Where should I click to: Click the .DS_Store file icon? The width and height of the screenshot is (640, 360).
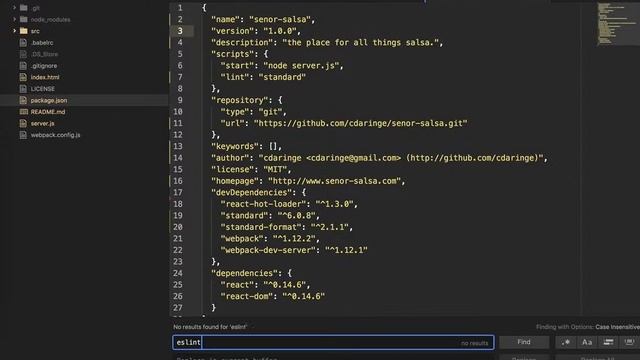(23, 54)
